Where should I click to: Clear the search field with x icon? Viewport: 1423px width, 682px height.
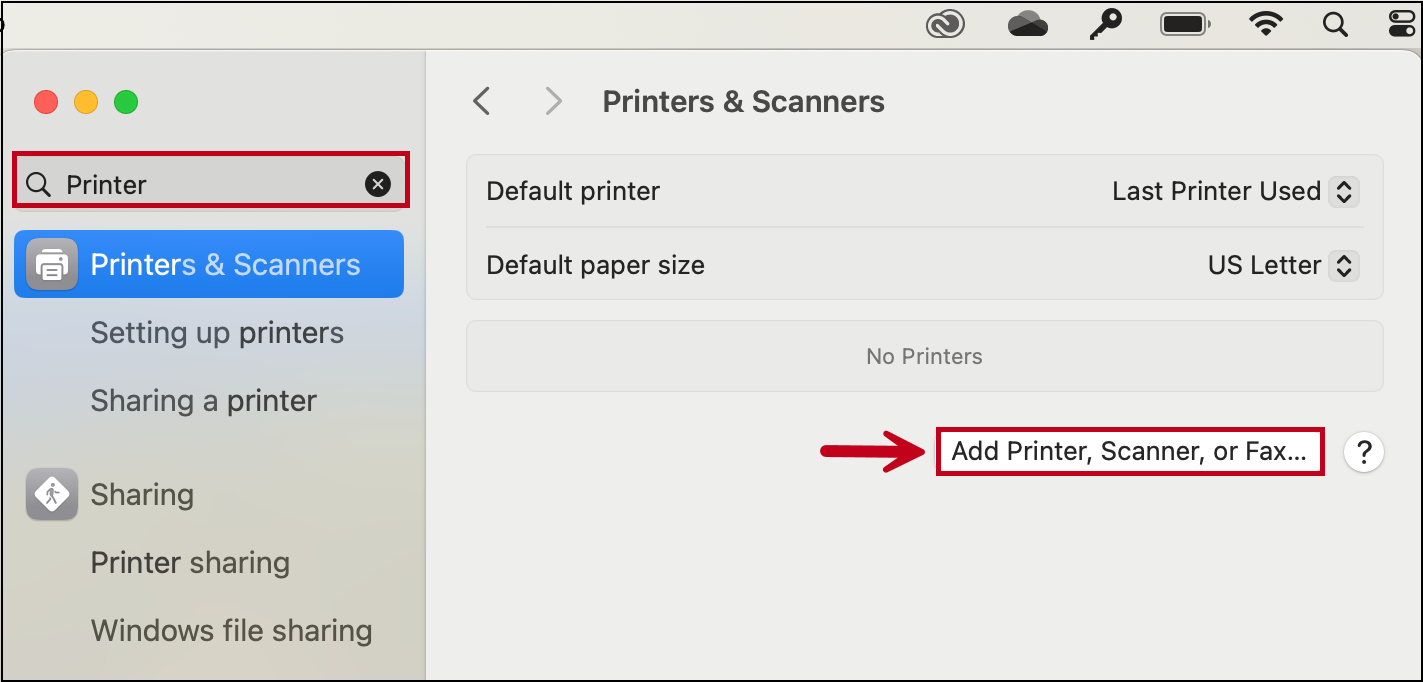[x=378, y=184]
